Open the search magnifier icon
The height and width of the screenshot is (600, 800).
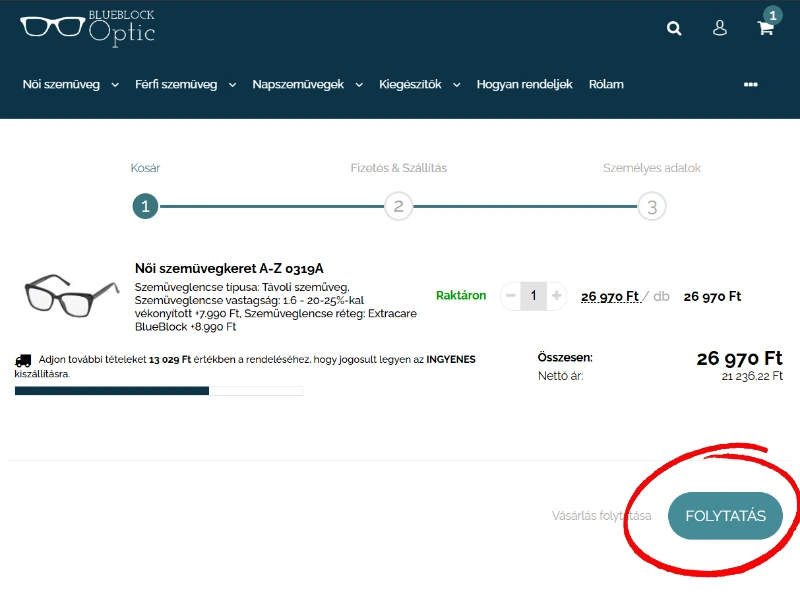[674, 28]
